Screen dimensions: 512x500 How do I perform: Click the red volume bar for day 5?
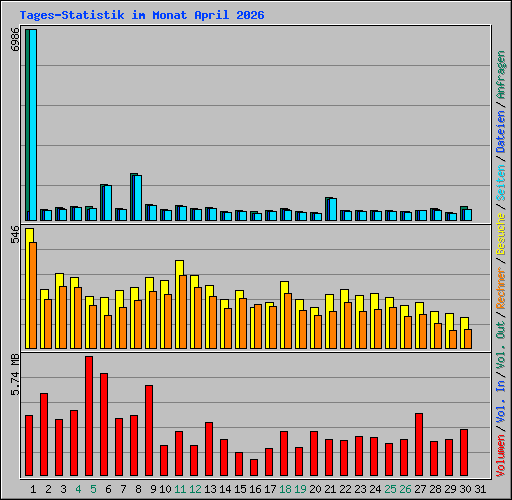[x=89, y=416]
